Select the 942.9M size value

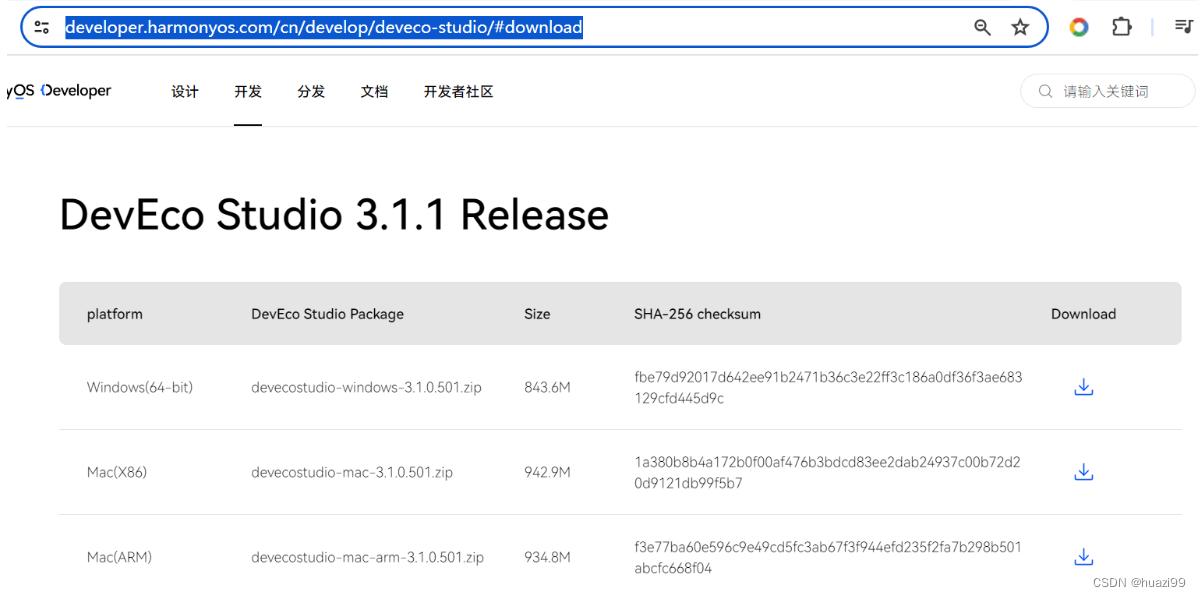pyautogui.click(x=547, y=472)
